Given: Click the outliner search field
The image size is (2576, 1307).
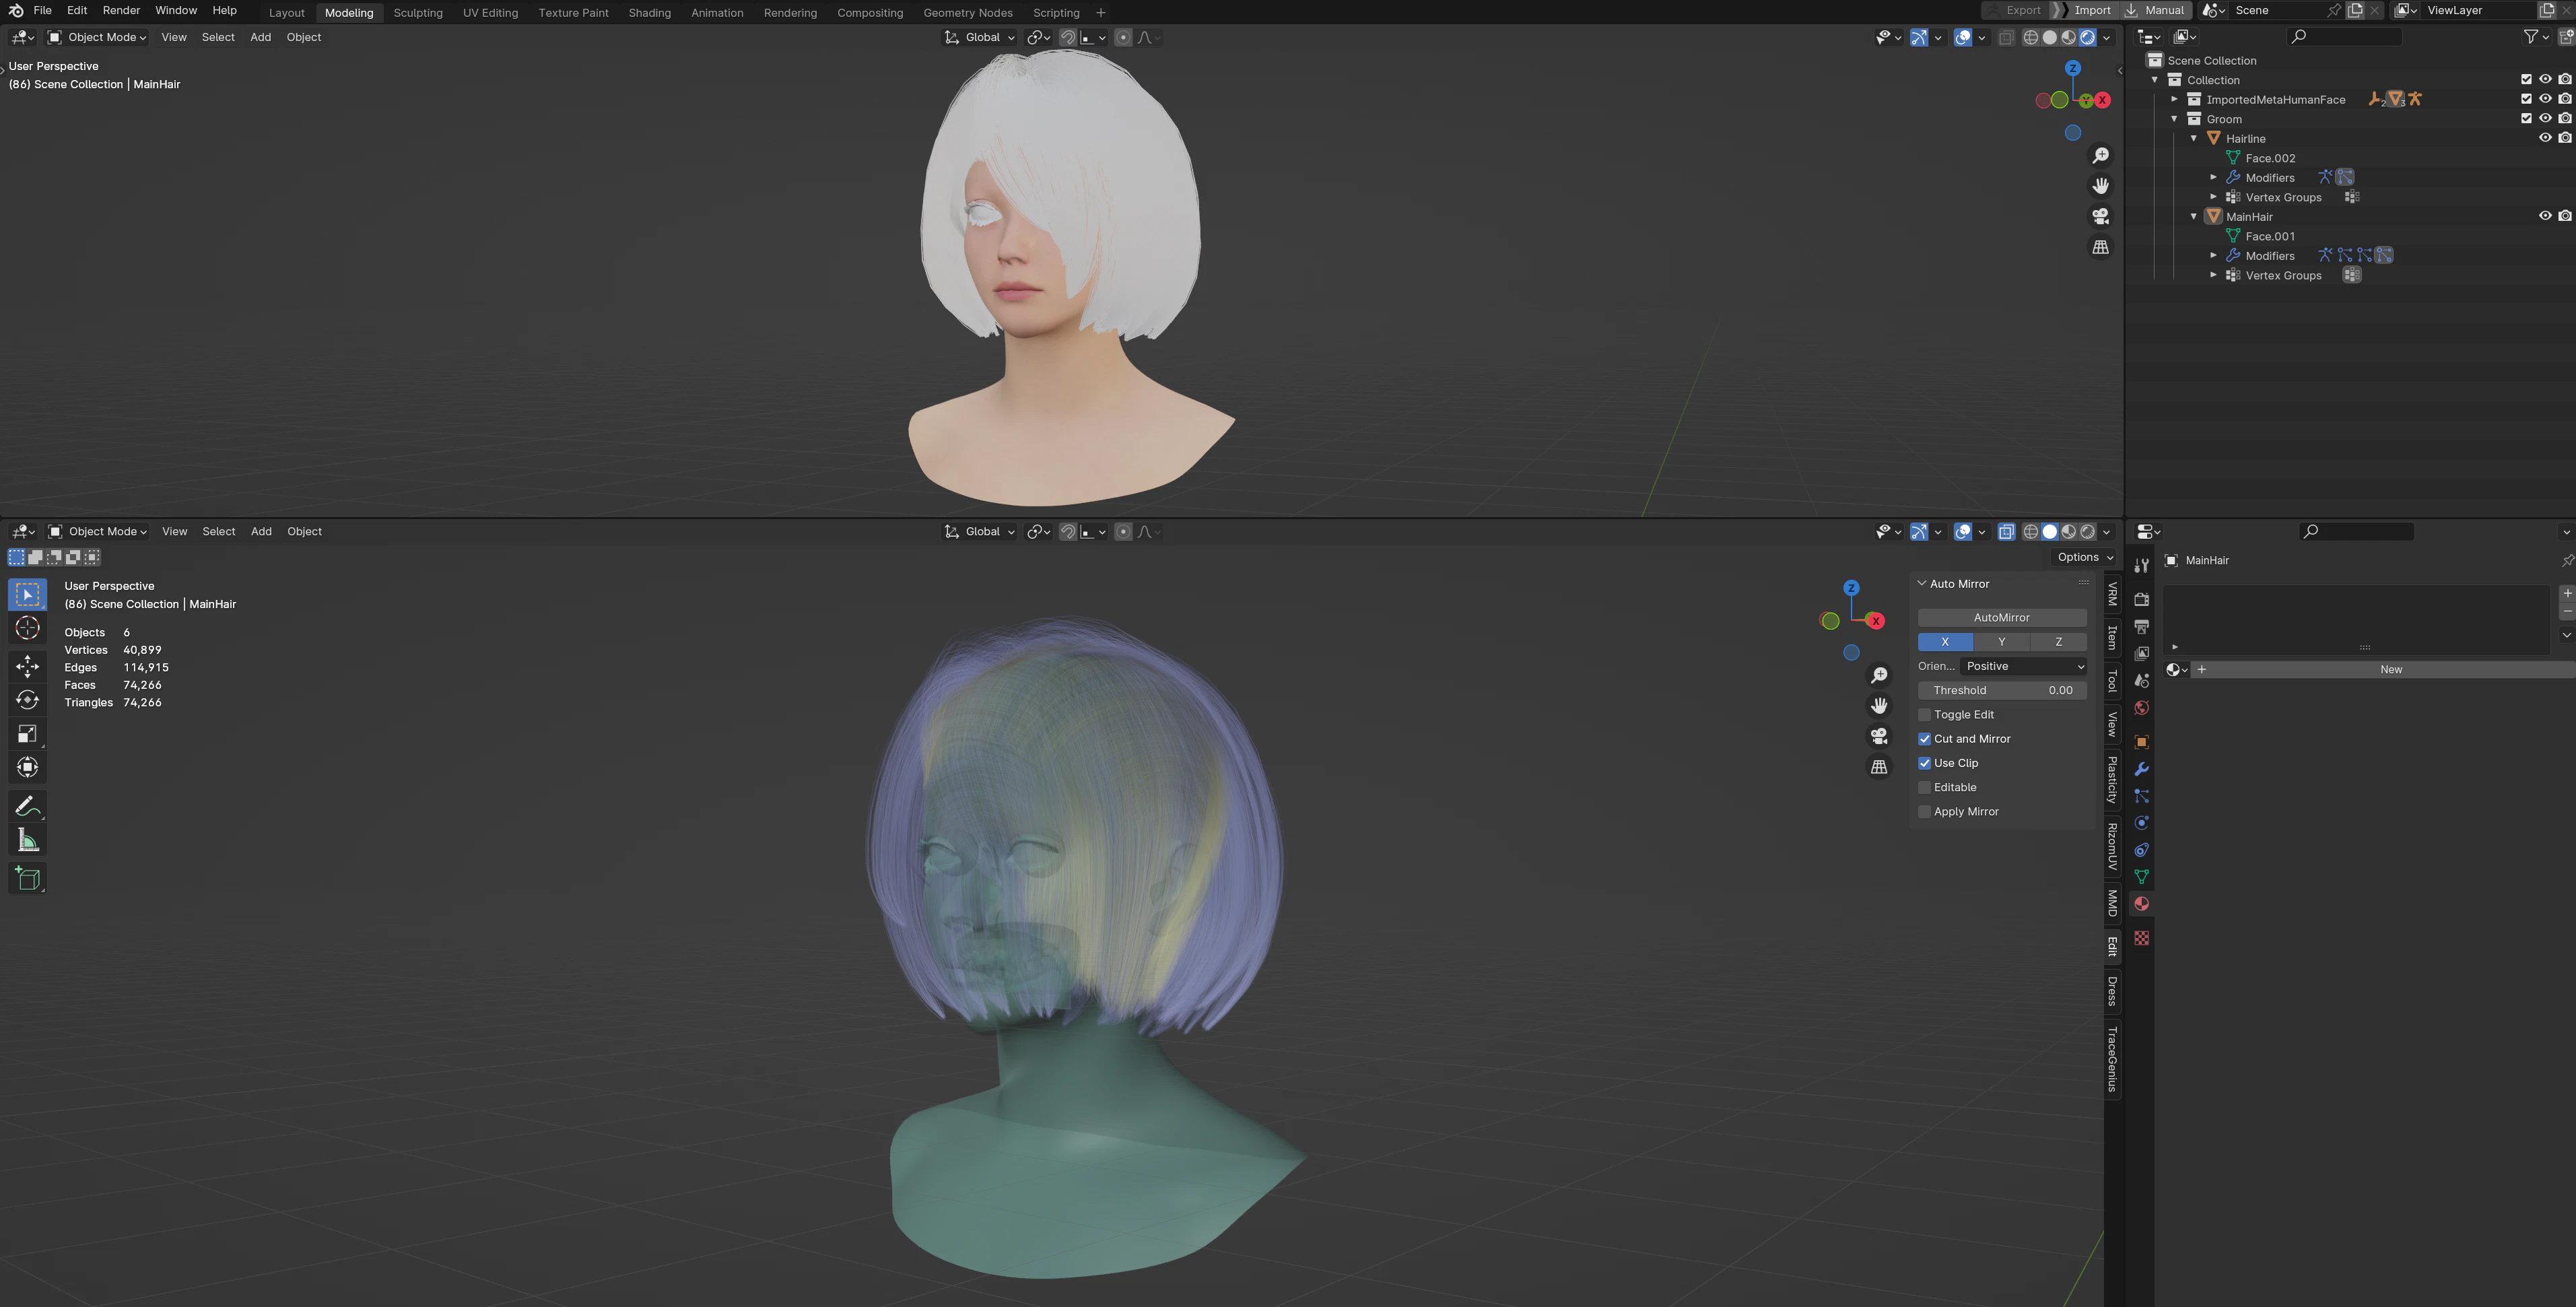Looking at the screenshot, I should [x=2345, y=36].
